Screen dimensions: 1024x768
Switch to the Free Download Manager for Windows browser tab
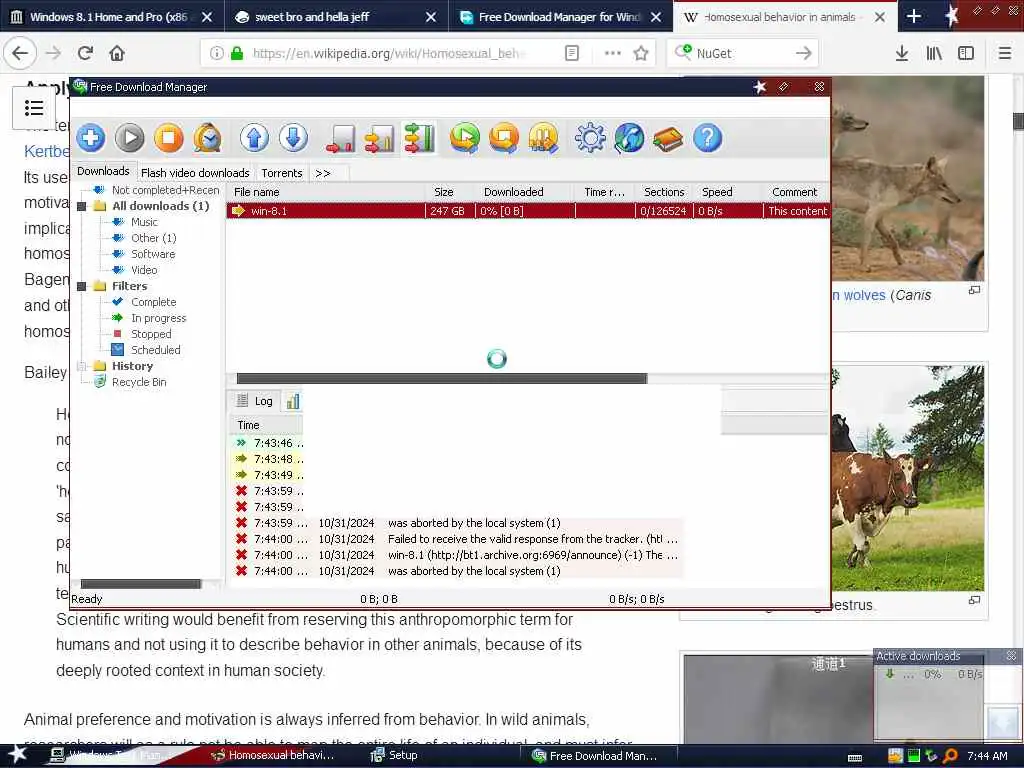[560, 17]
